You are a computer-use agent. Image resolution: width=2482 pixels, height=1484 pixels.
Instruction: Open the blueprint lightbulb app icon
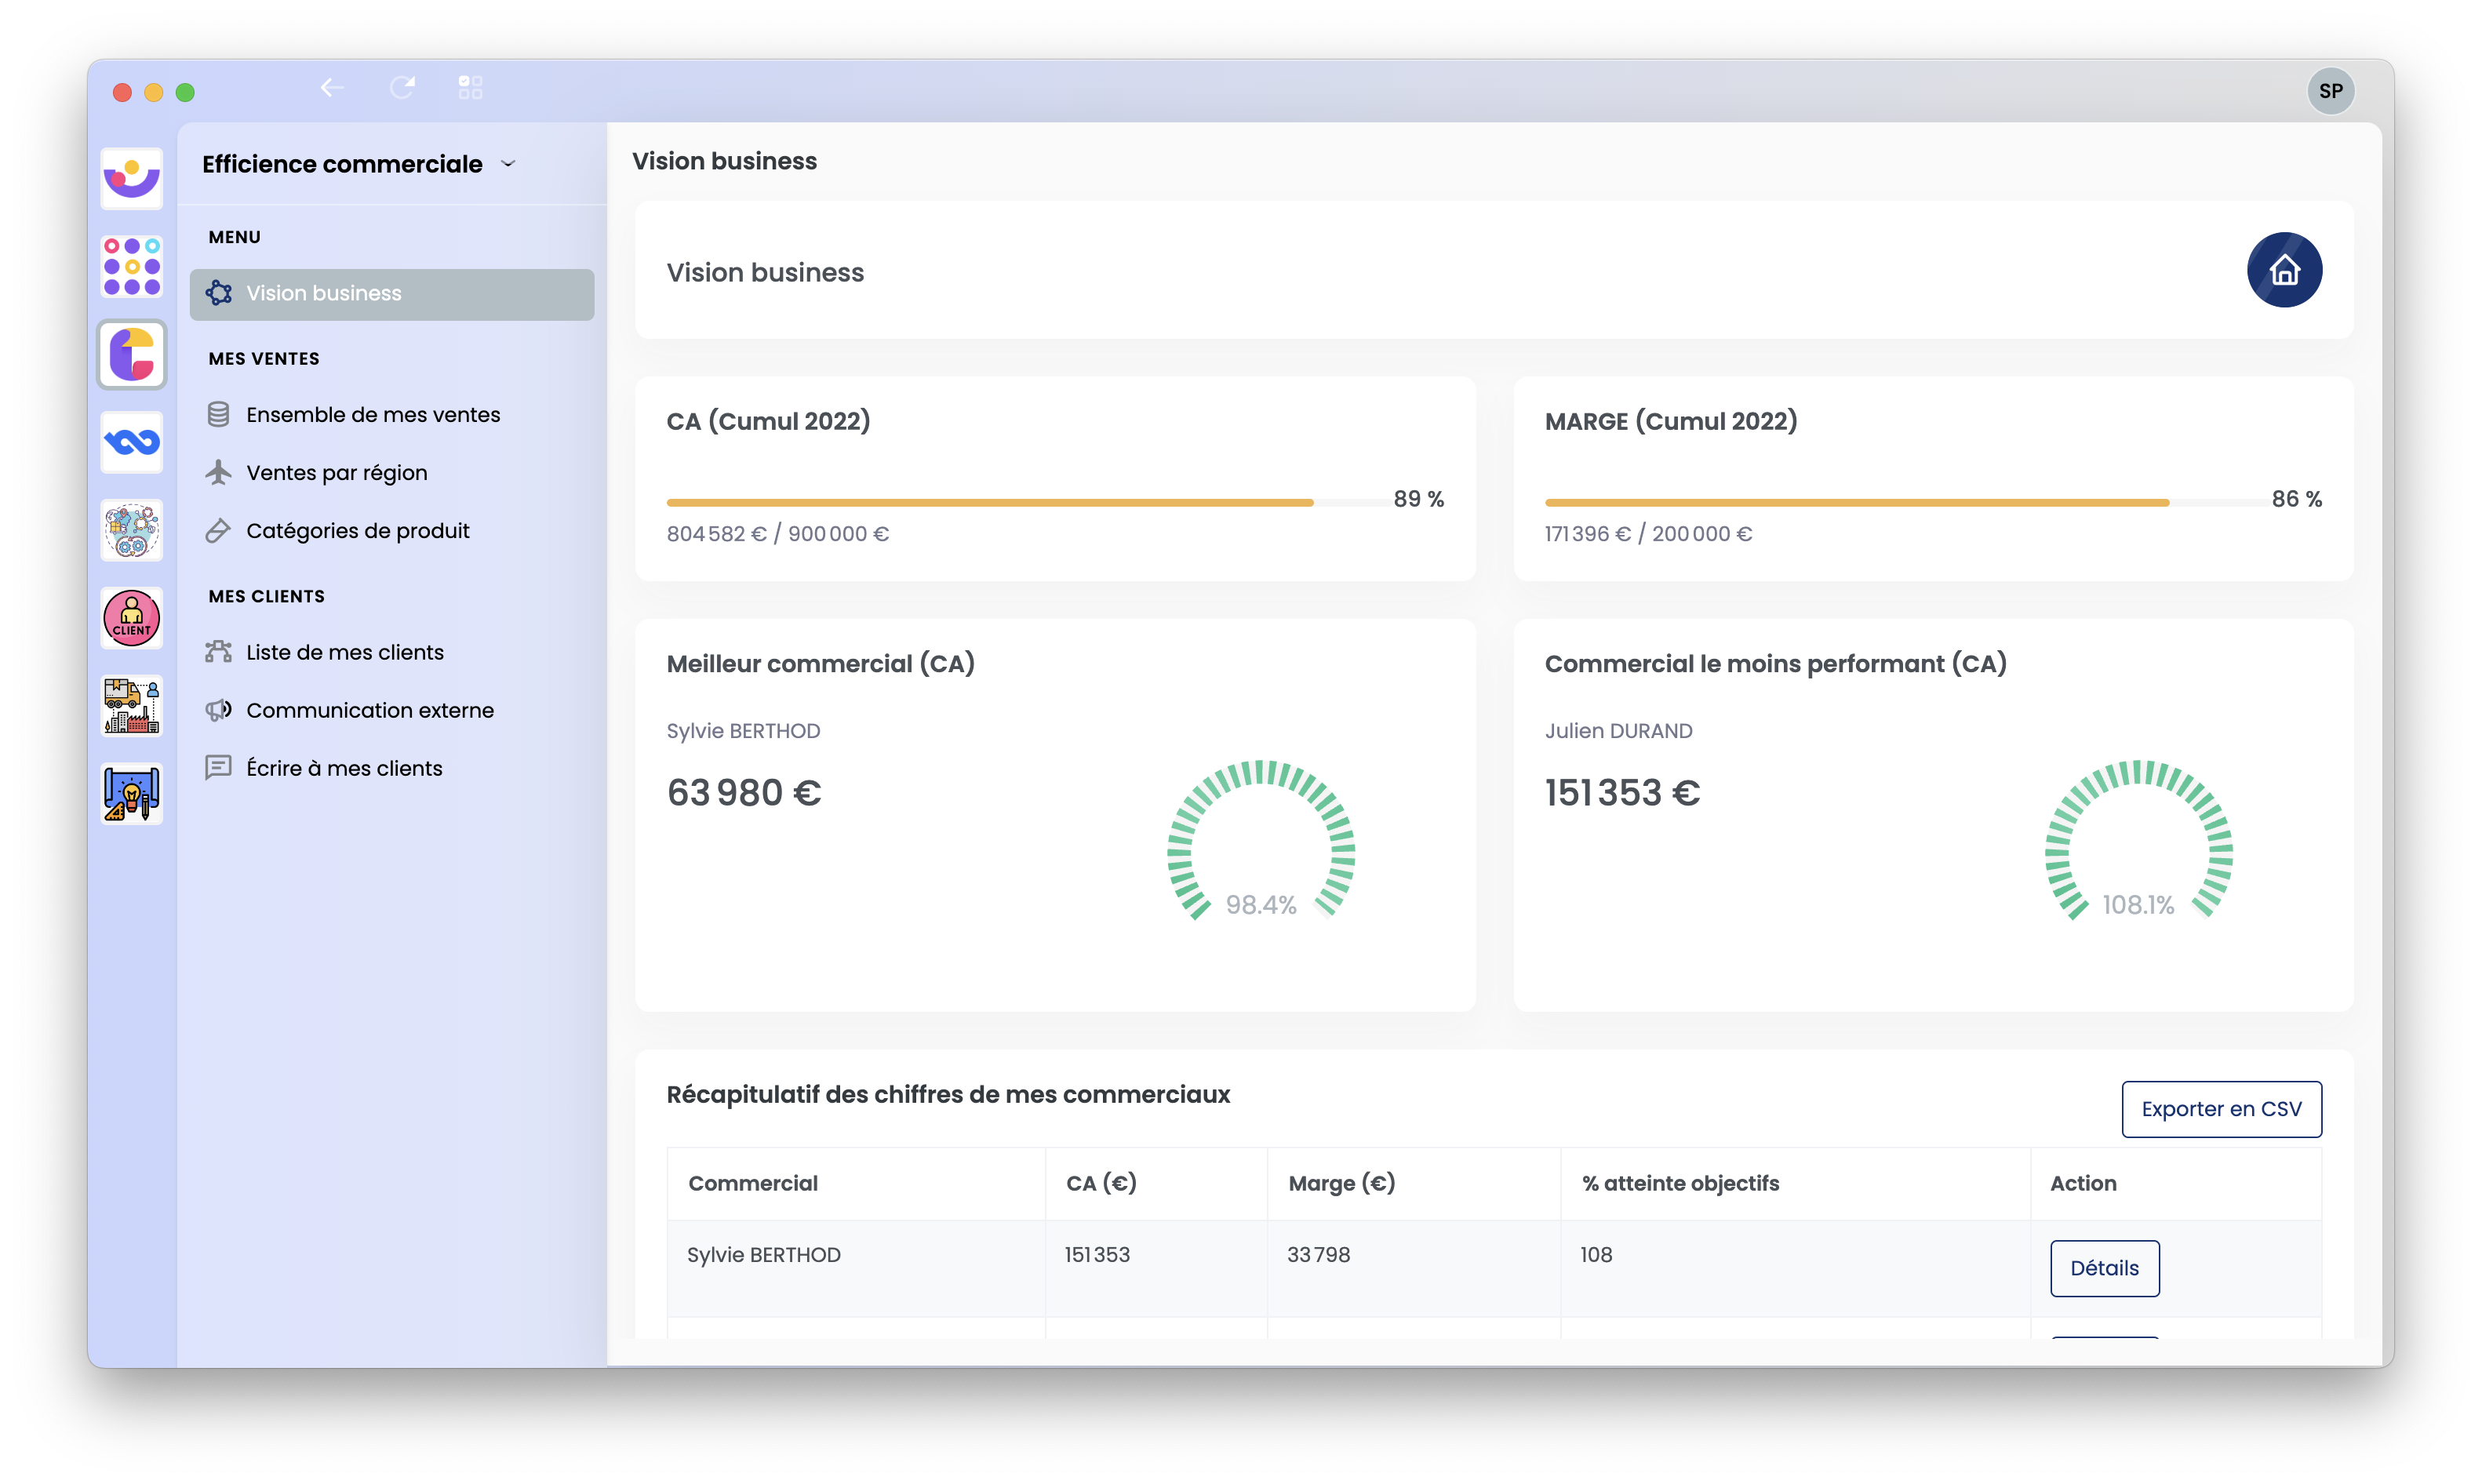click(132, 794)
